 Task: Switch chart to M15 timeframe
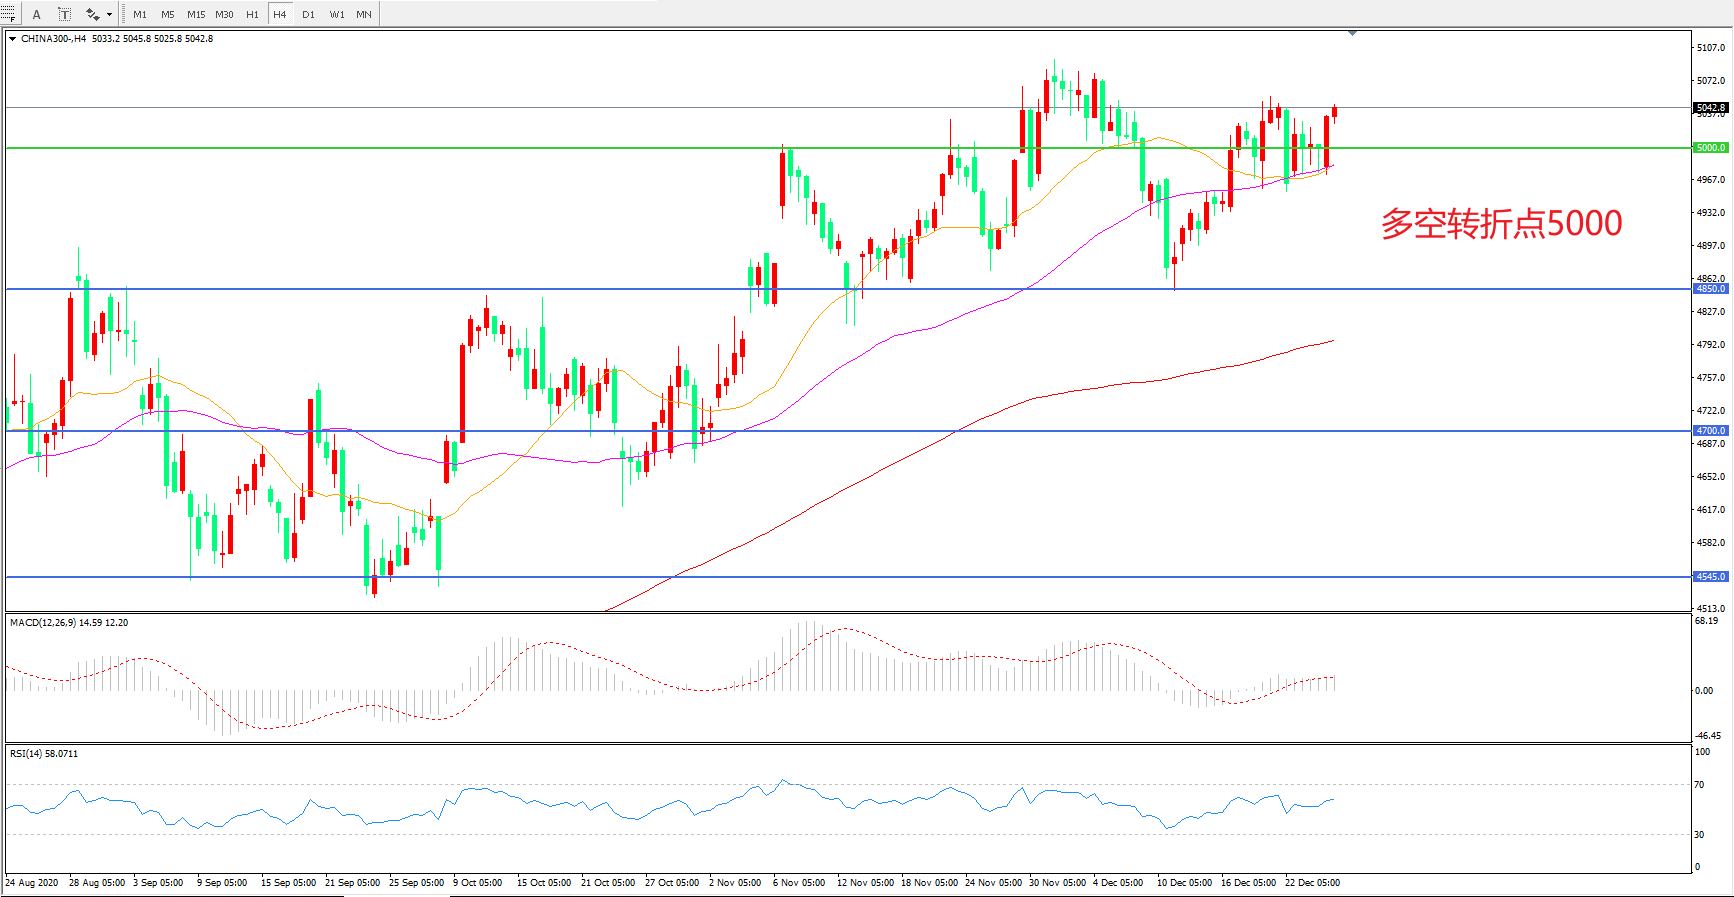(x=196, y=14)
